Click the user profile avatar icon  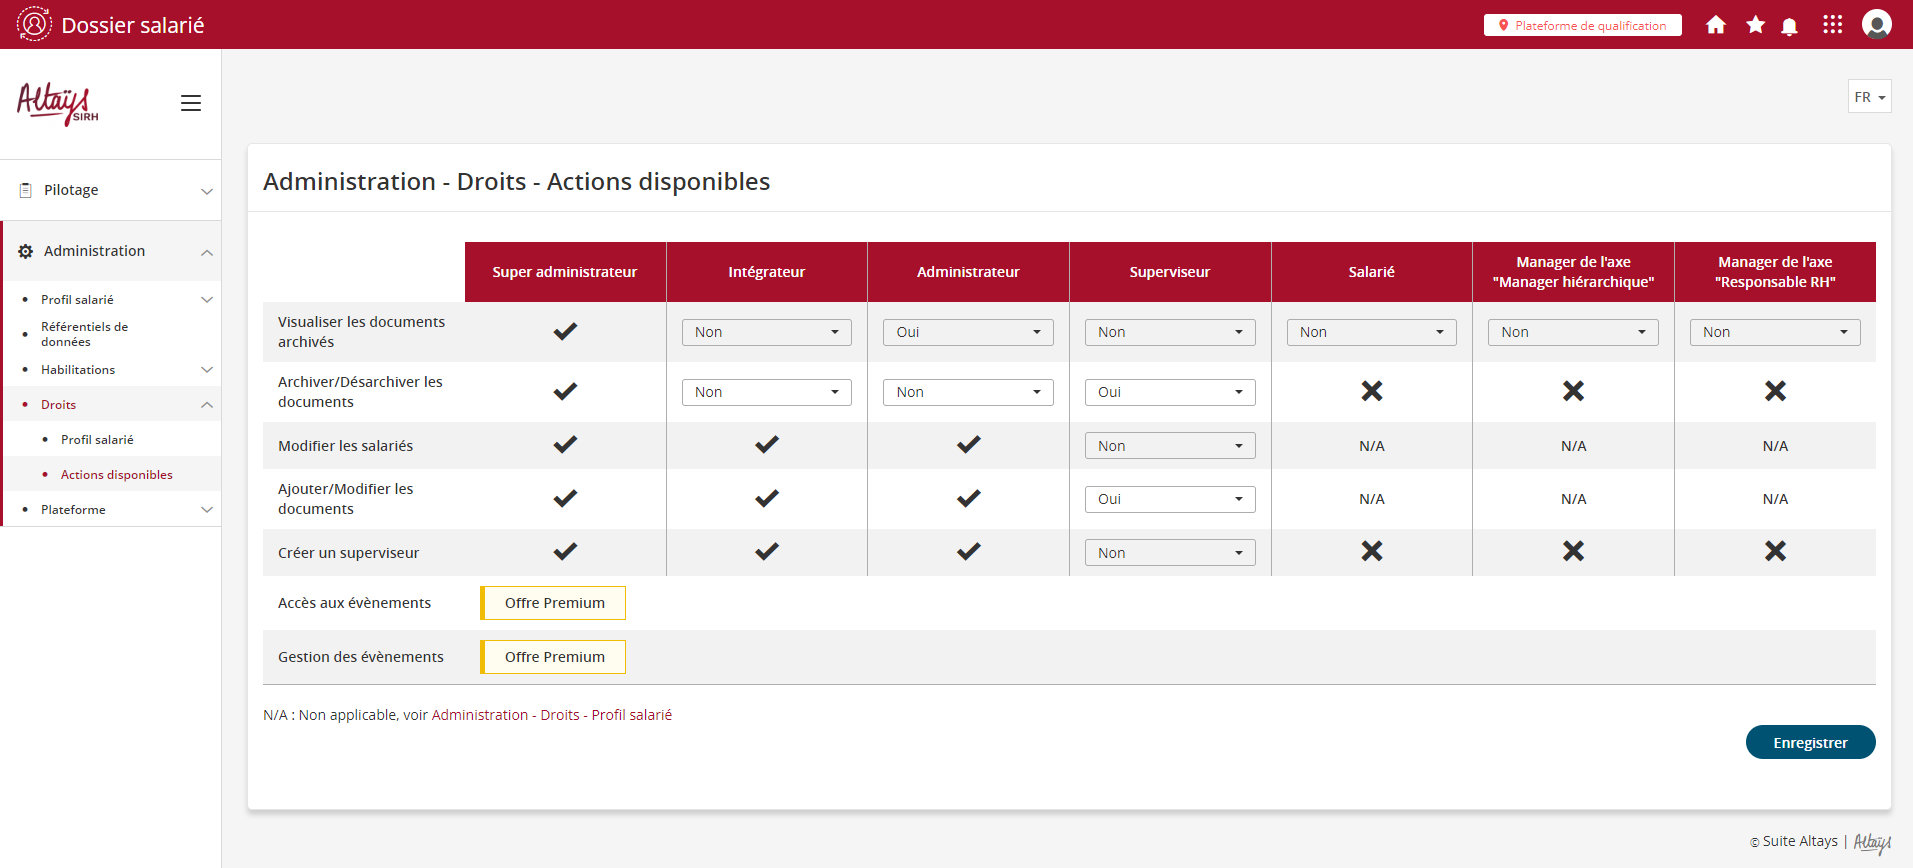click(1876, 24)
